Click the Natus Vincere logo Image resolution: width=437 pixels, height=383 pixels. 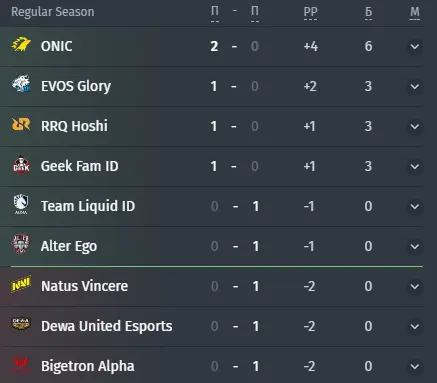[21, 284]
